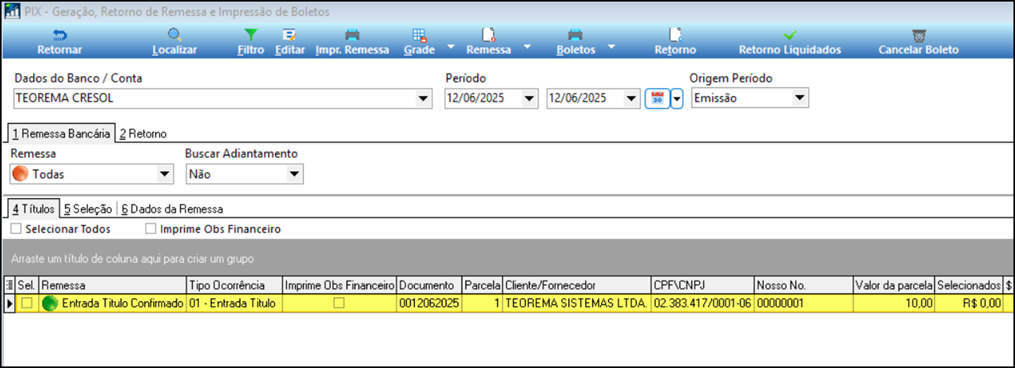1015x368 pixels.
Task: Switch to 1 Remessa Bancária tab
Action: click(x=61, y=133)
